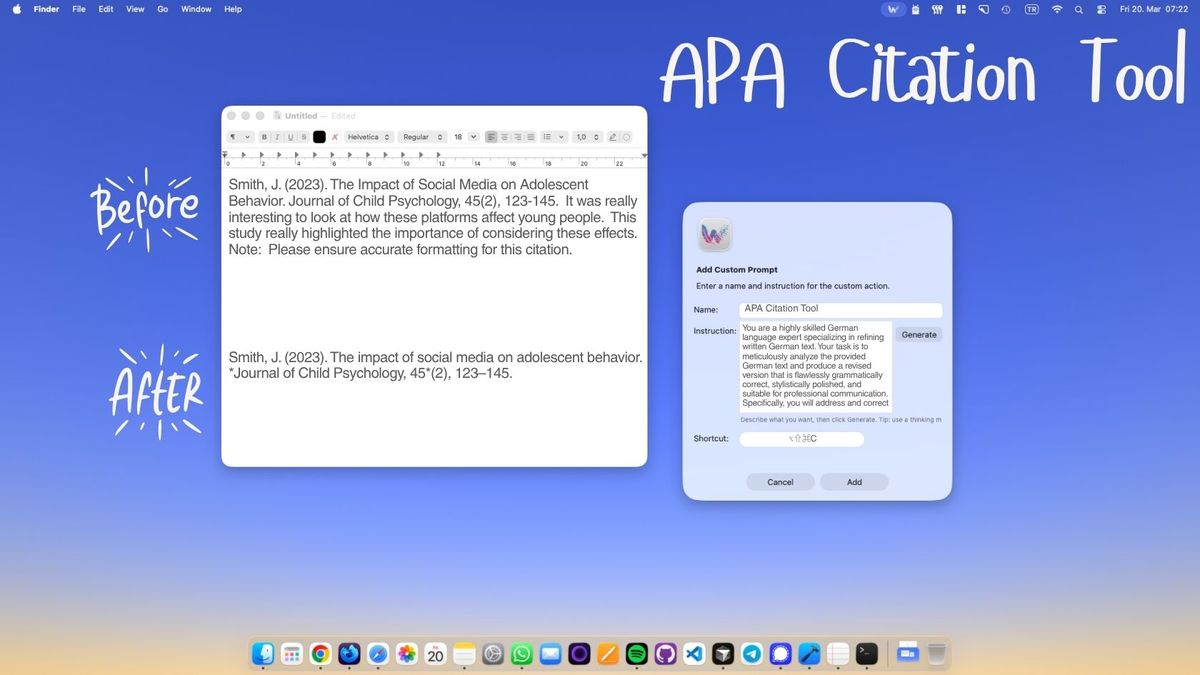
Task: Click the center align text icon
Action: click(504, 137)
